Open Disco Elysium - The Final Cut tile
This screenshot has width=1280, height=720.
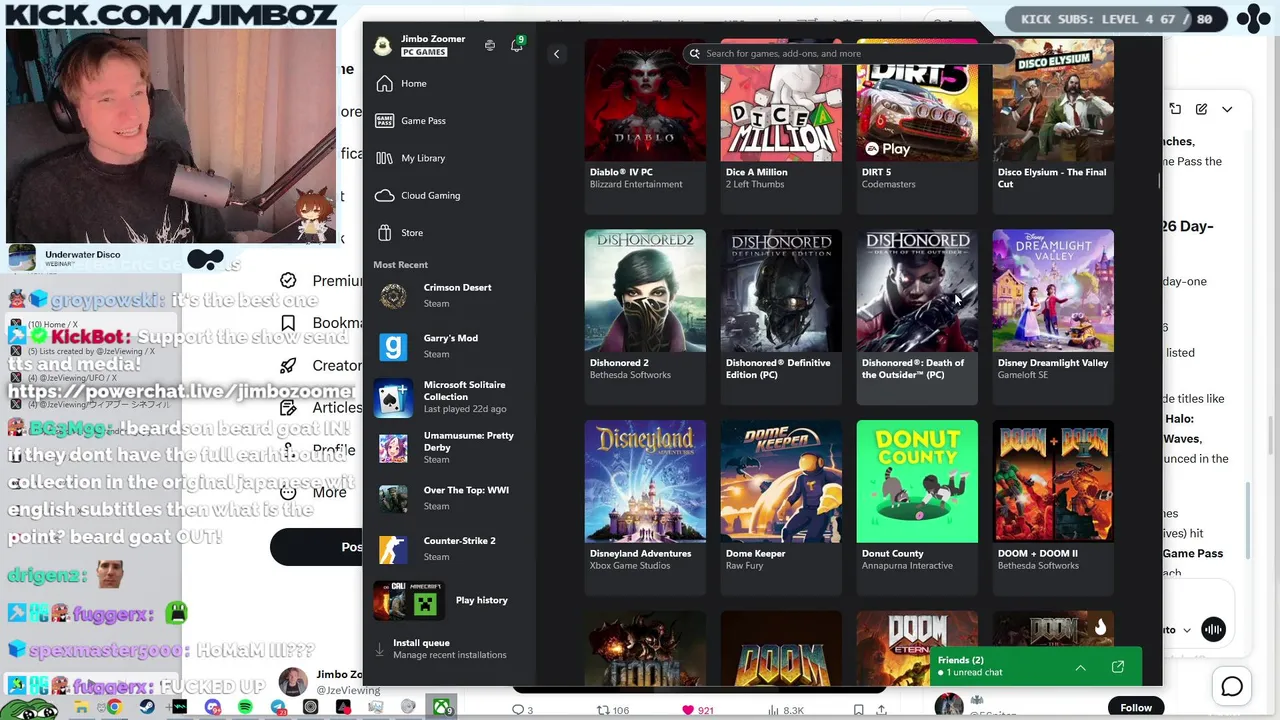pos(1053,126)
